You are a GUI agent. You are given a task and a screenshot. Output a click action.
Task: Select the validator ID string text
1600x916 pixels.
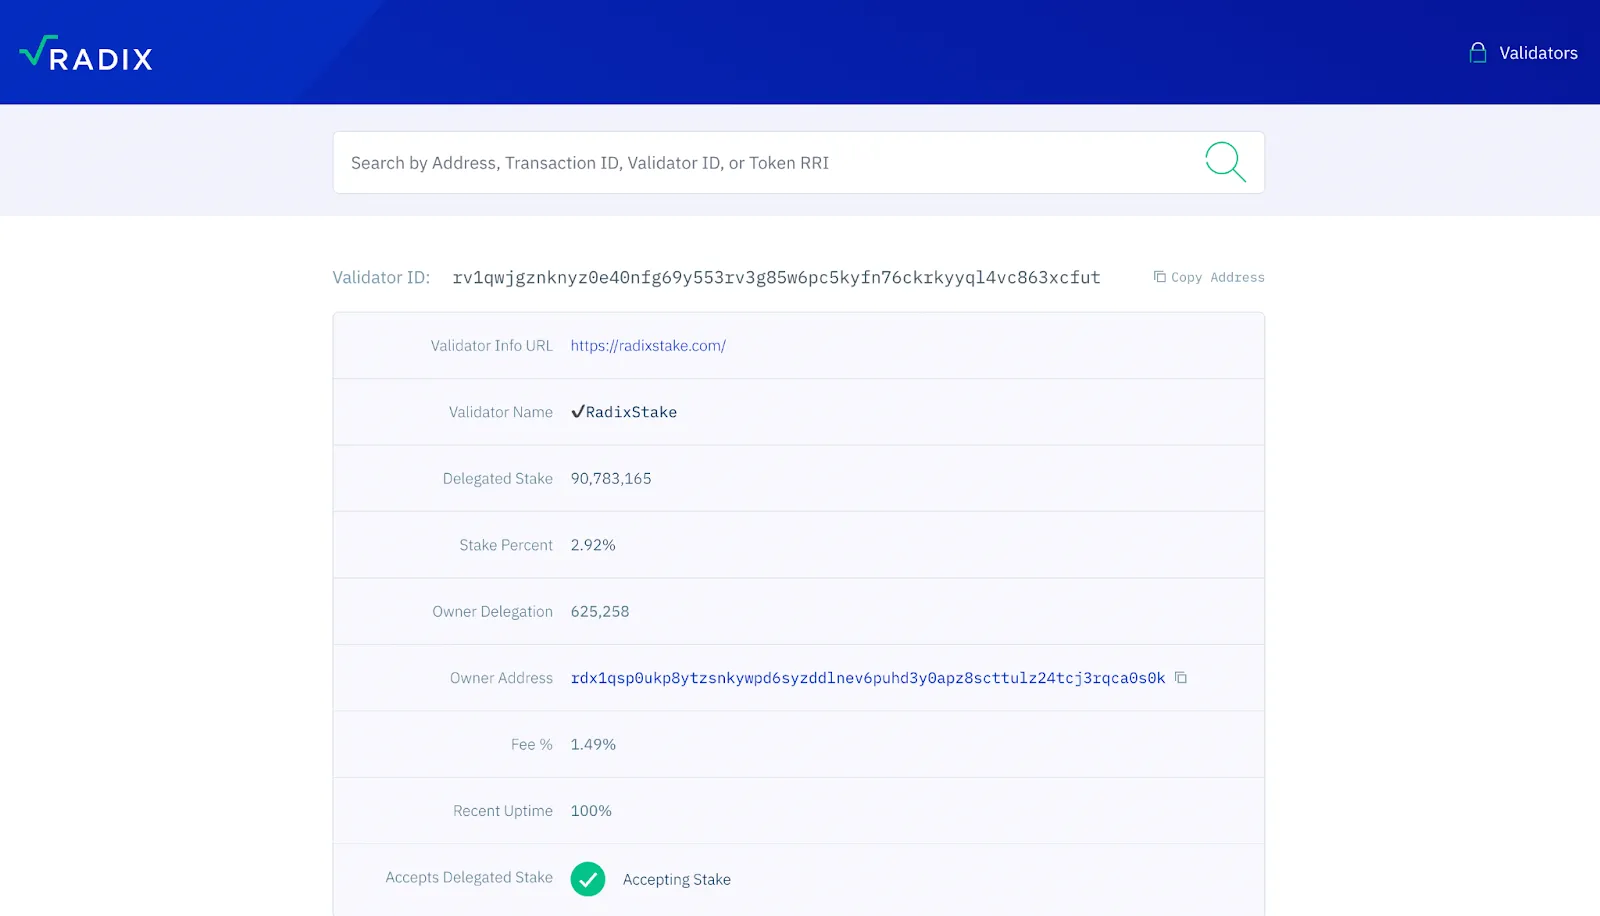(776, 278)
